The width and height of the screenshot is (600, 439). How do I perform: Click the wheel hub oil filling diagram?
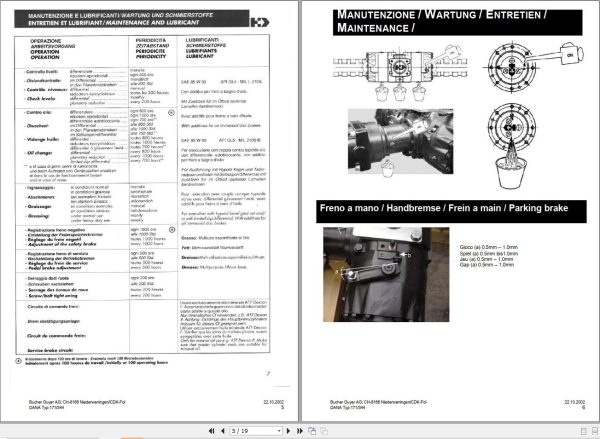coord(535,68)
